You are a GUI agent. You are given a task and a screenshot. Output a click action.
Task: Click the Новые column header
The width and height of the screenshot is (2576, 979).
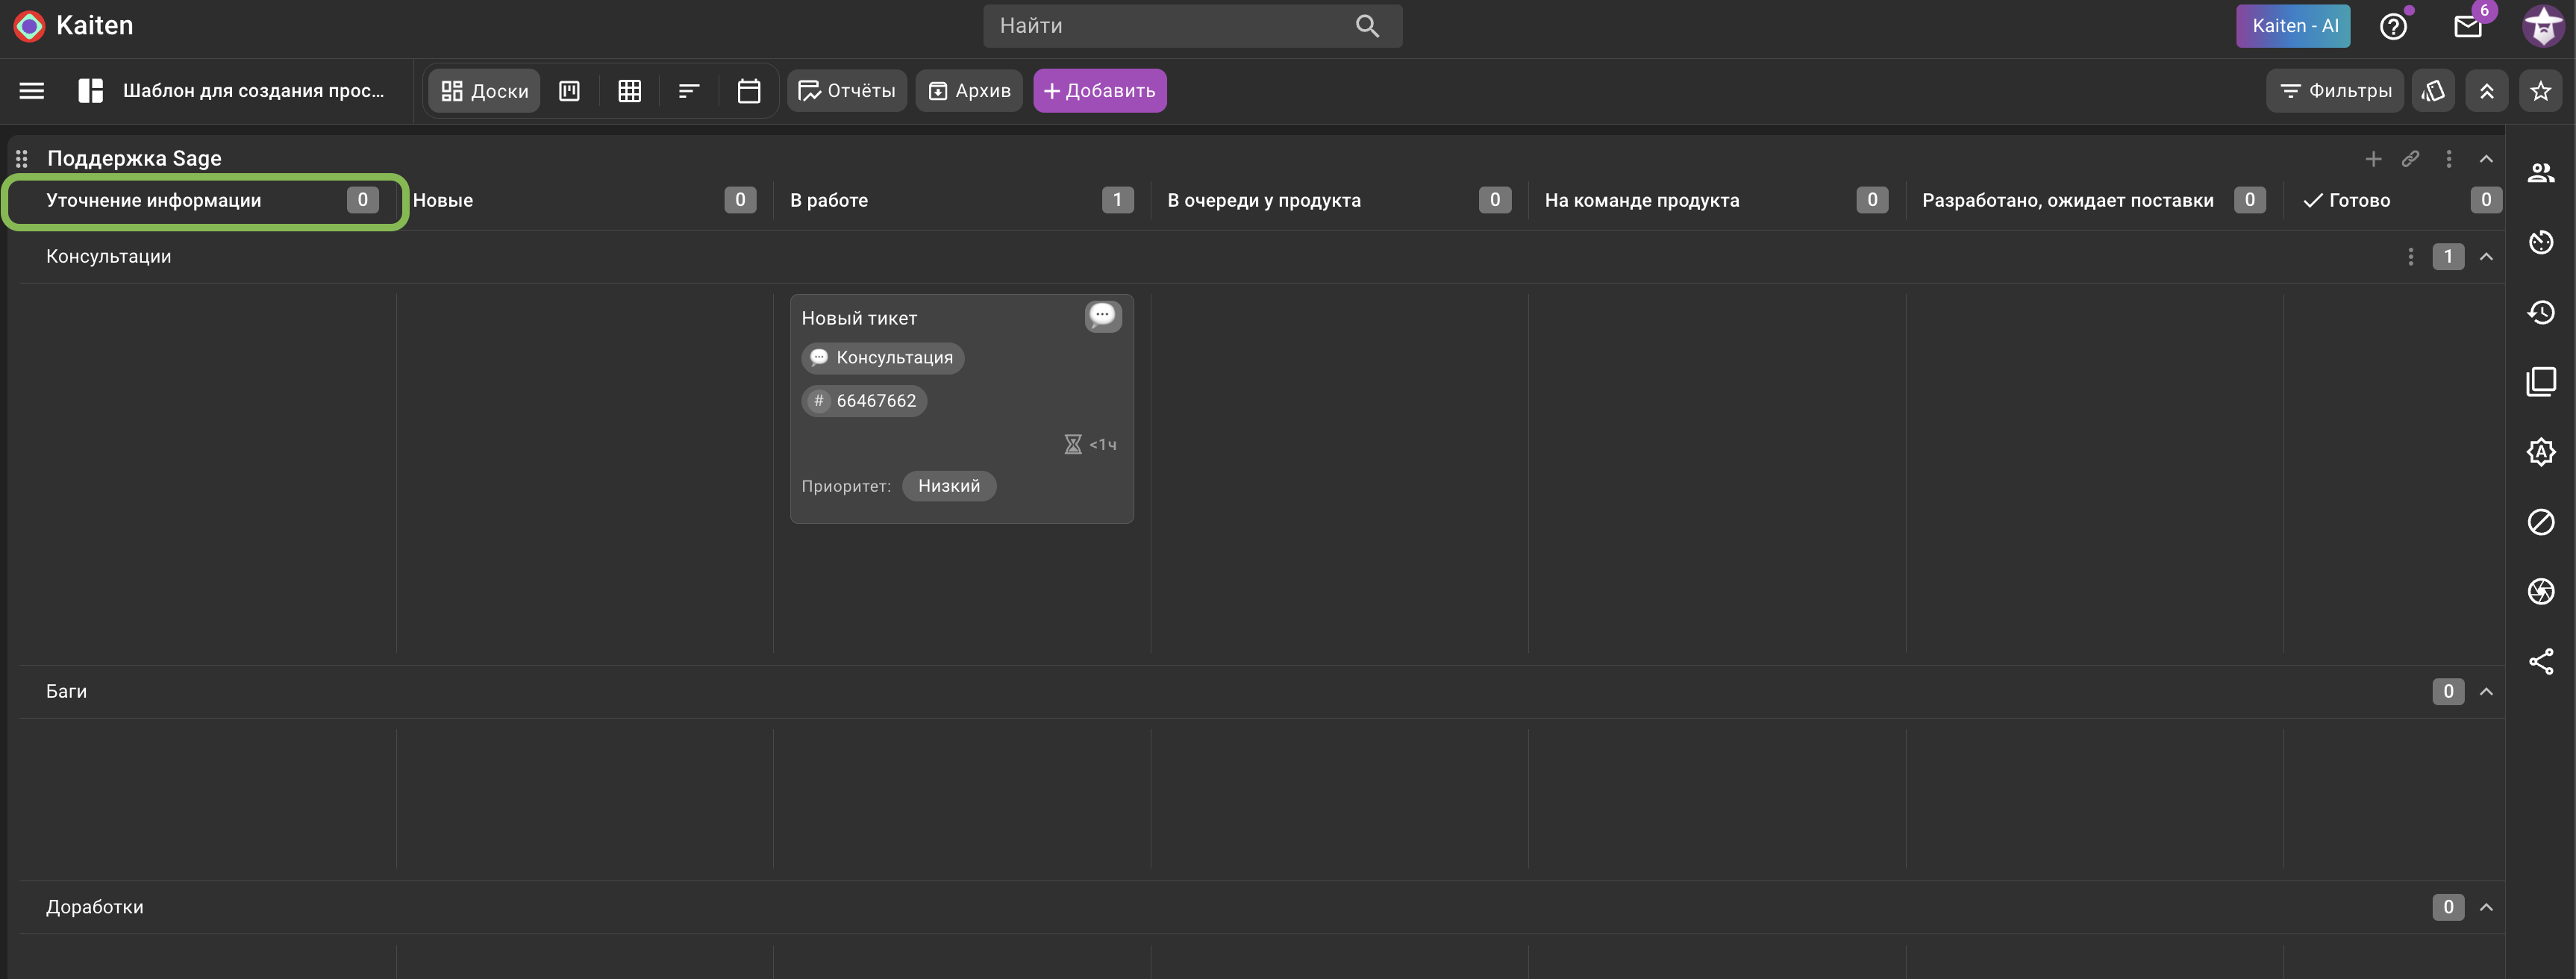[x=443, y=201]
